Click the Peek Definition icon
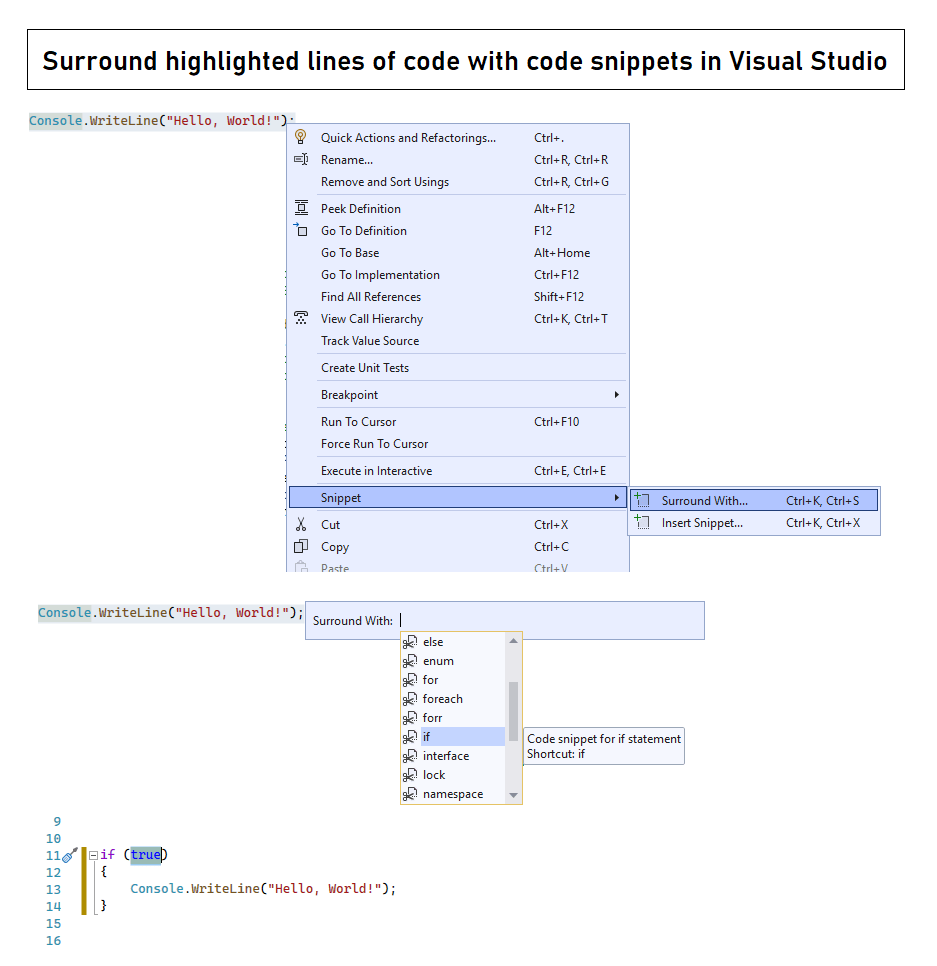 (x=301, y=208)
